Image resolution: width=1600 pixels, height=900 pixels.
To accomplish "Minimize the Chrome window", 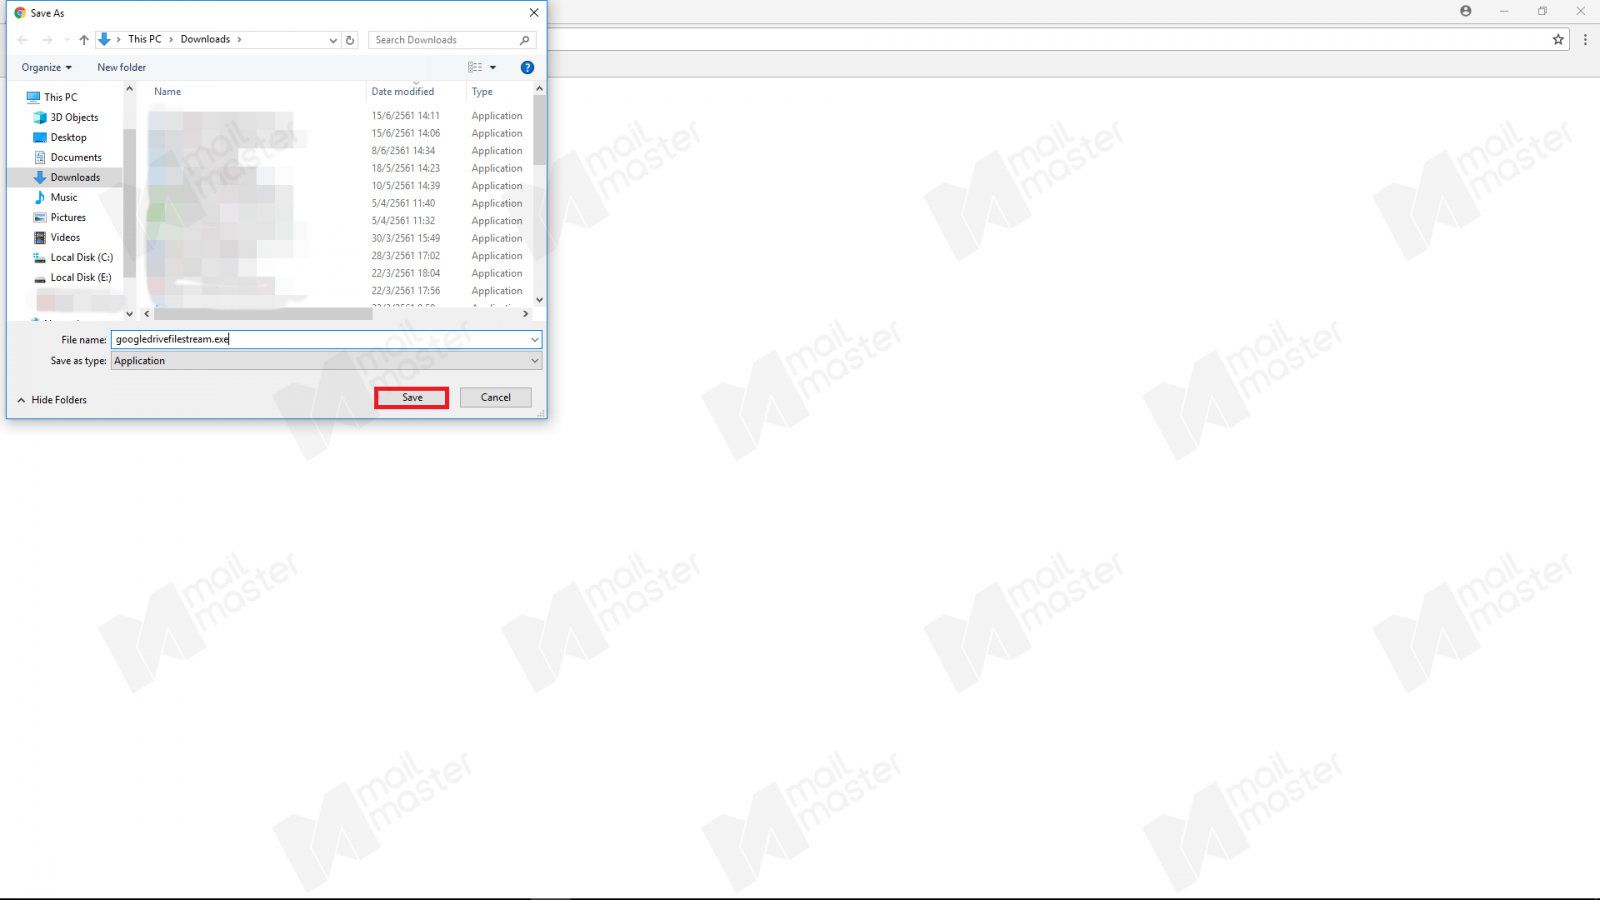I will 1504,11.
